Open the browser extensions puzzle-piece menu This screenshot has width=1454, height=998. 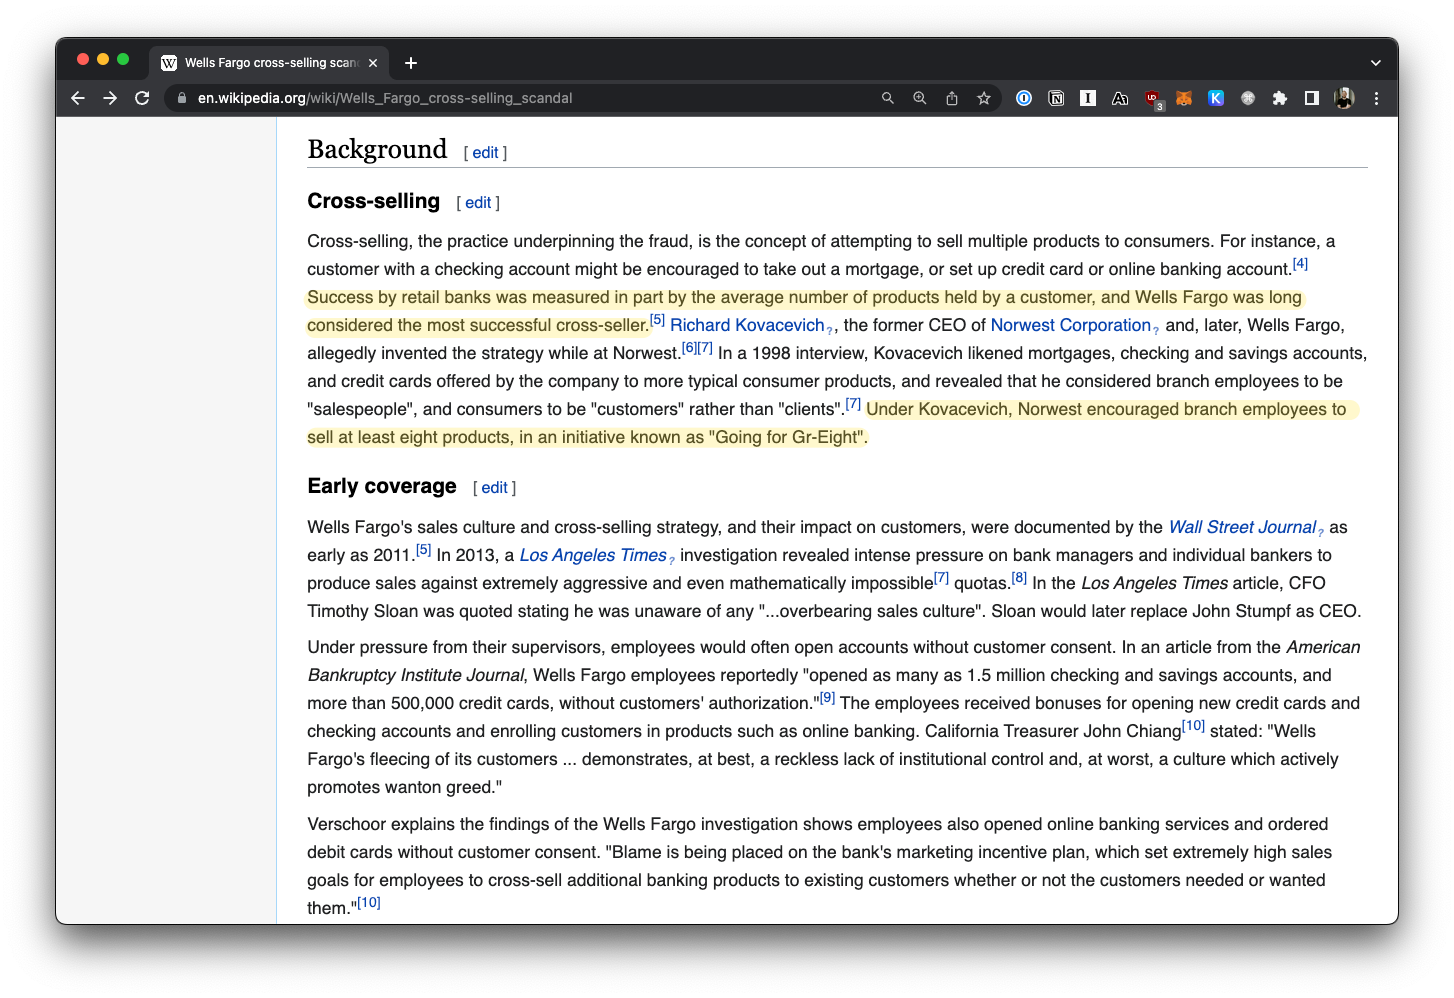(1280, 98)
